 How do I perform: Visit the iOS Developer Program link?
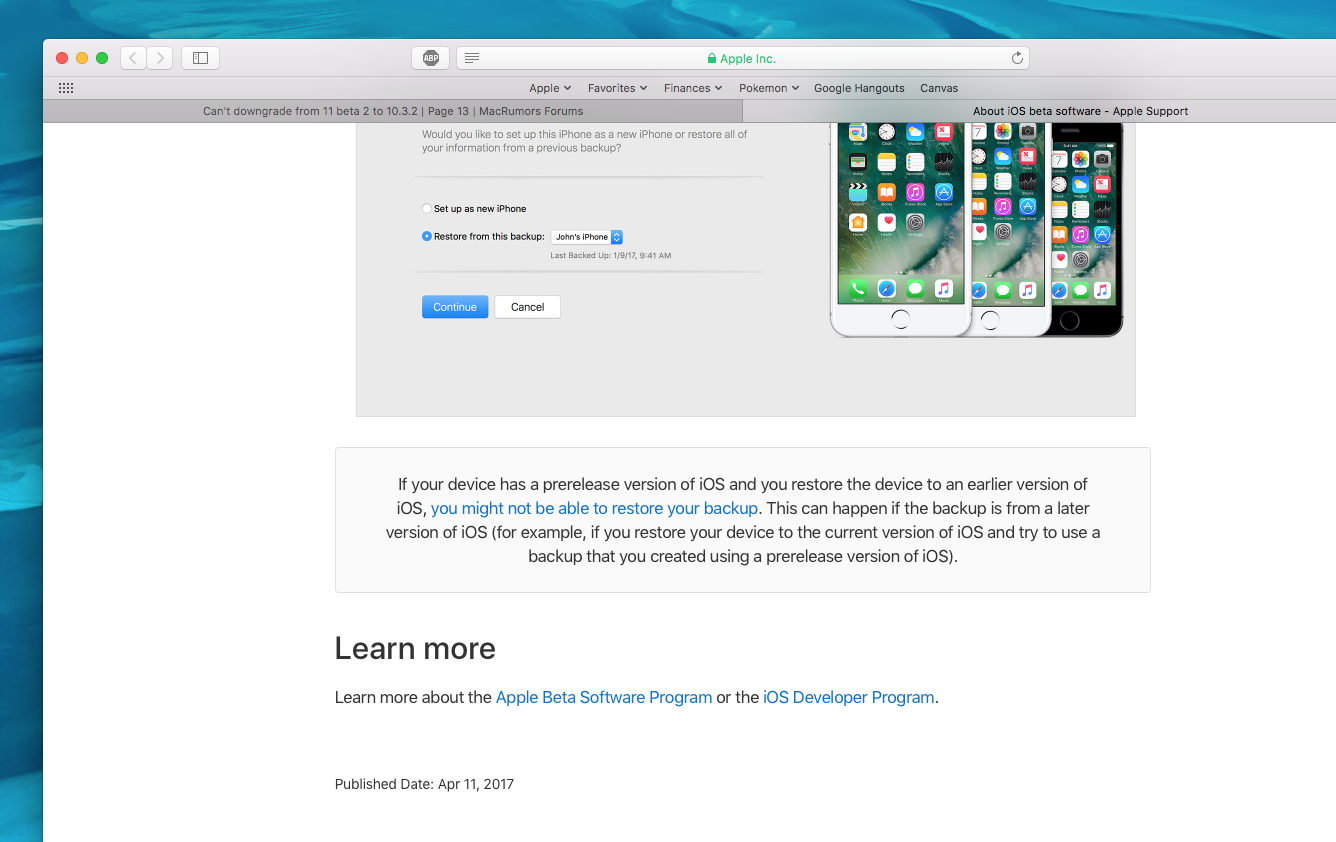[x=849, y=697]
